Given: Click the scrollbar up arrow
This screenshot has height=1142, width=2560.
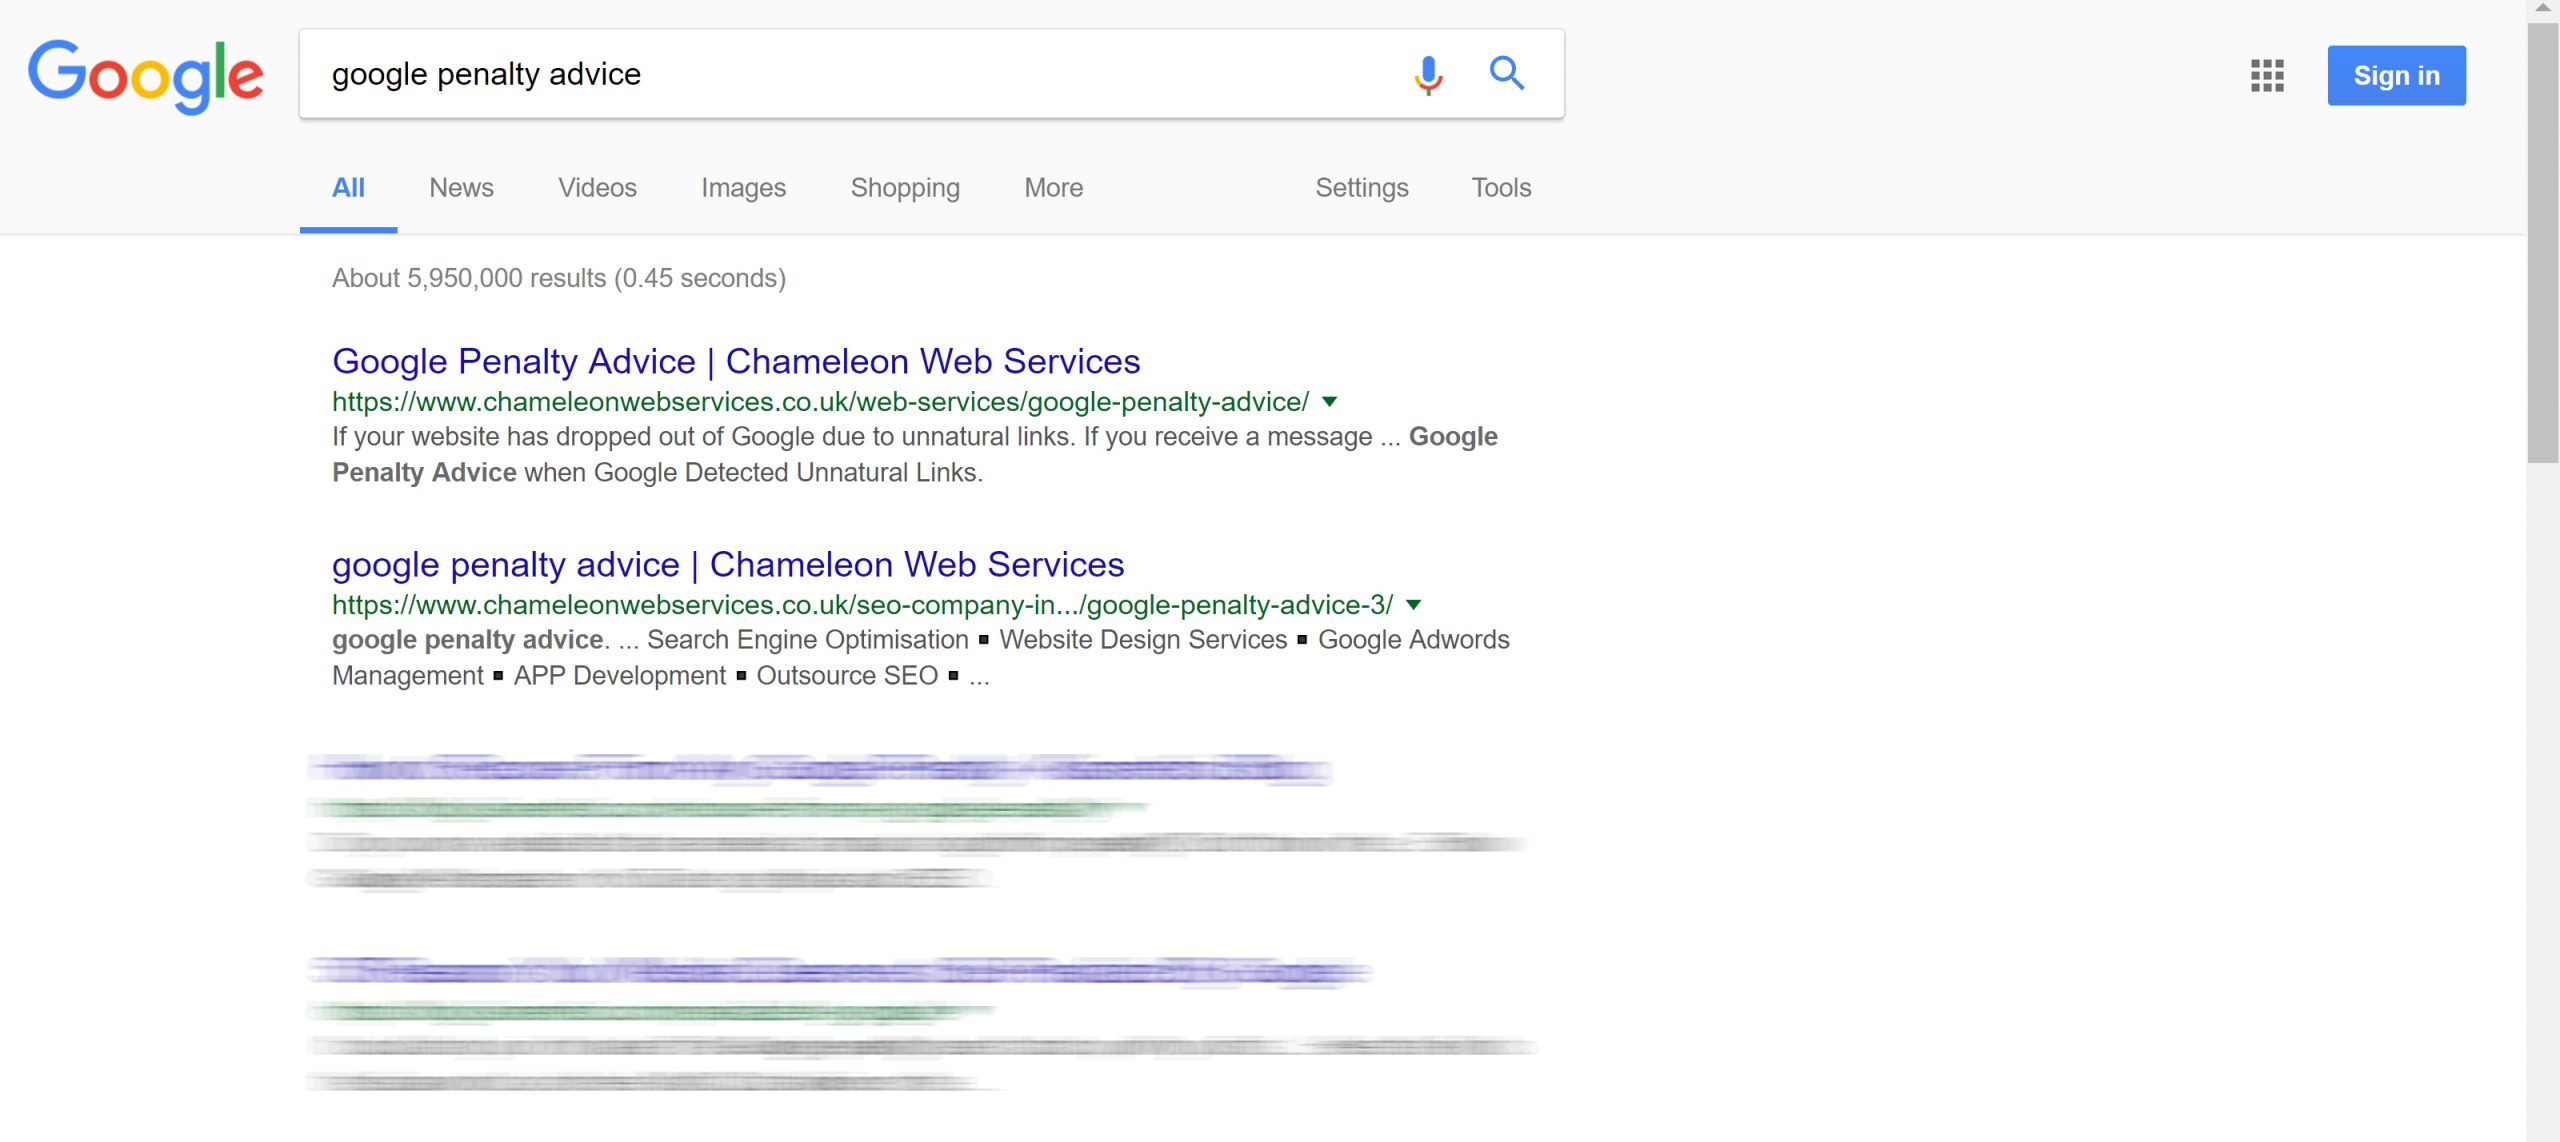Looking at the screenshot, I should point(2543,9).
